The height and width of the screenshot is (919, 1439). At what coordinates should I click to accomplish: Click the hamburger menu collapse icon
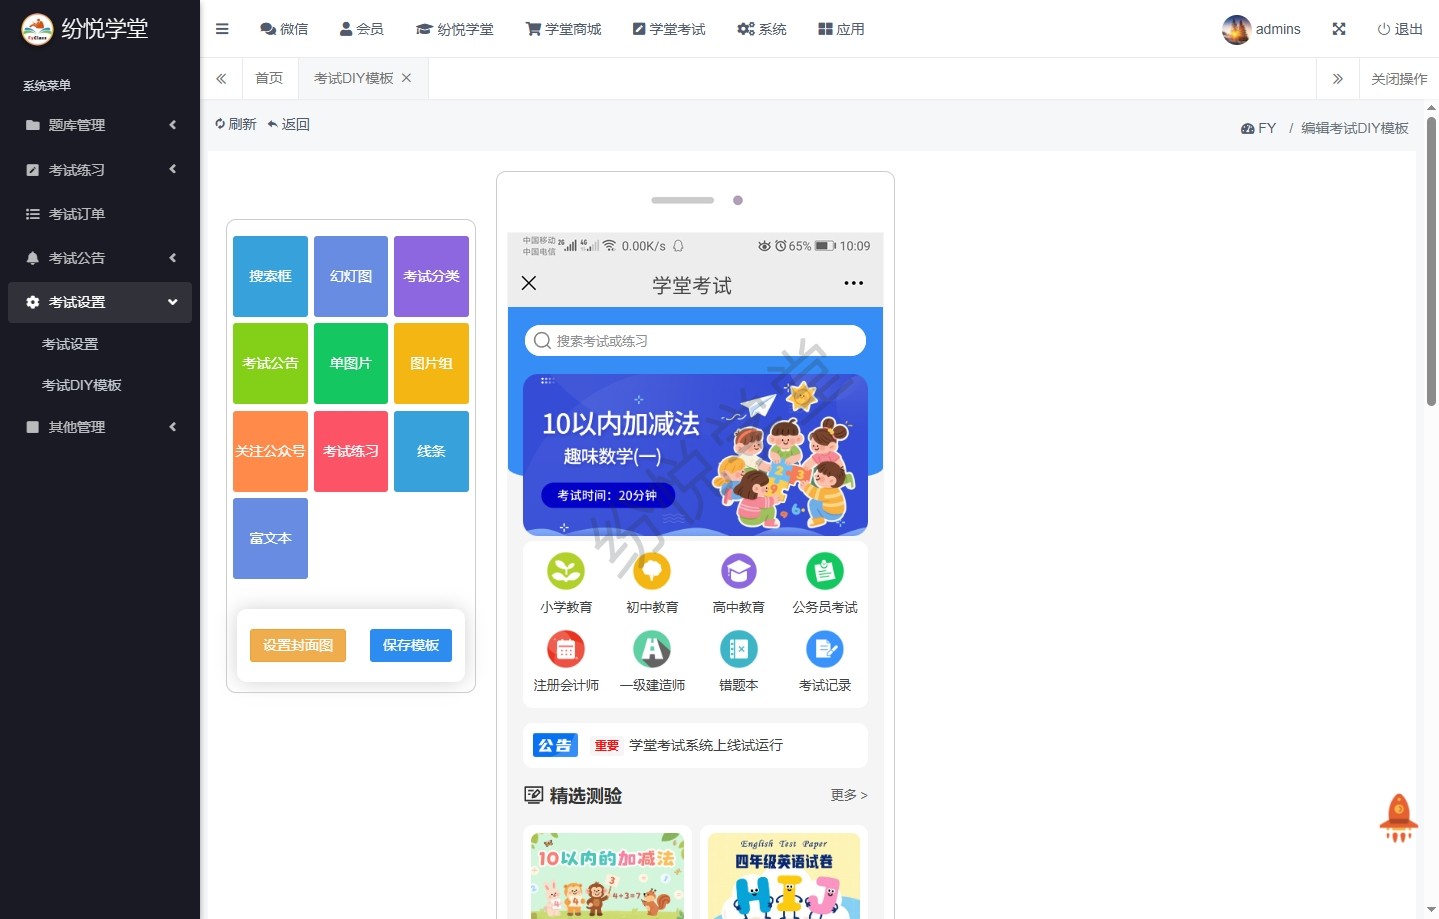(x=222, y=29)
